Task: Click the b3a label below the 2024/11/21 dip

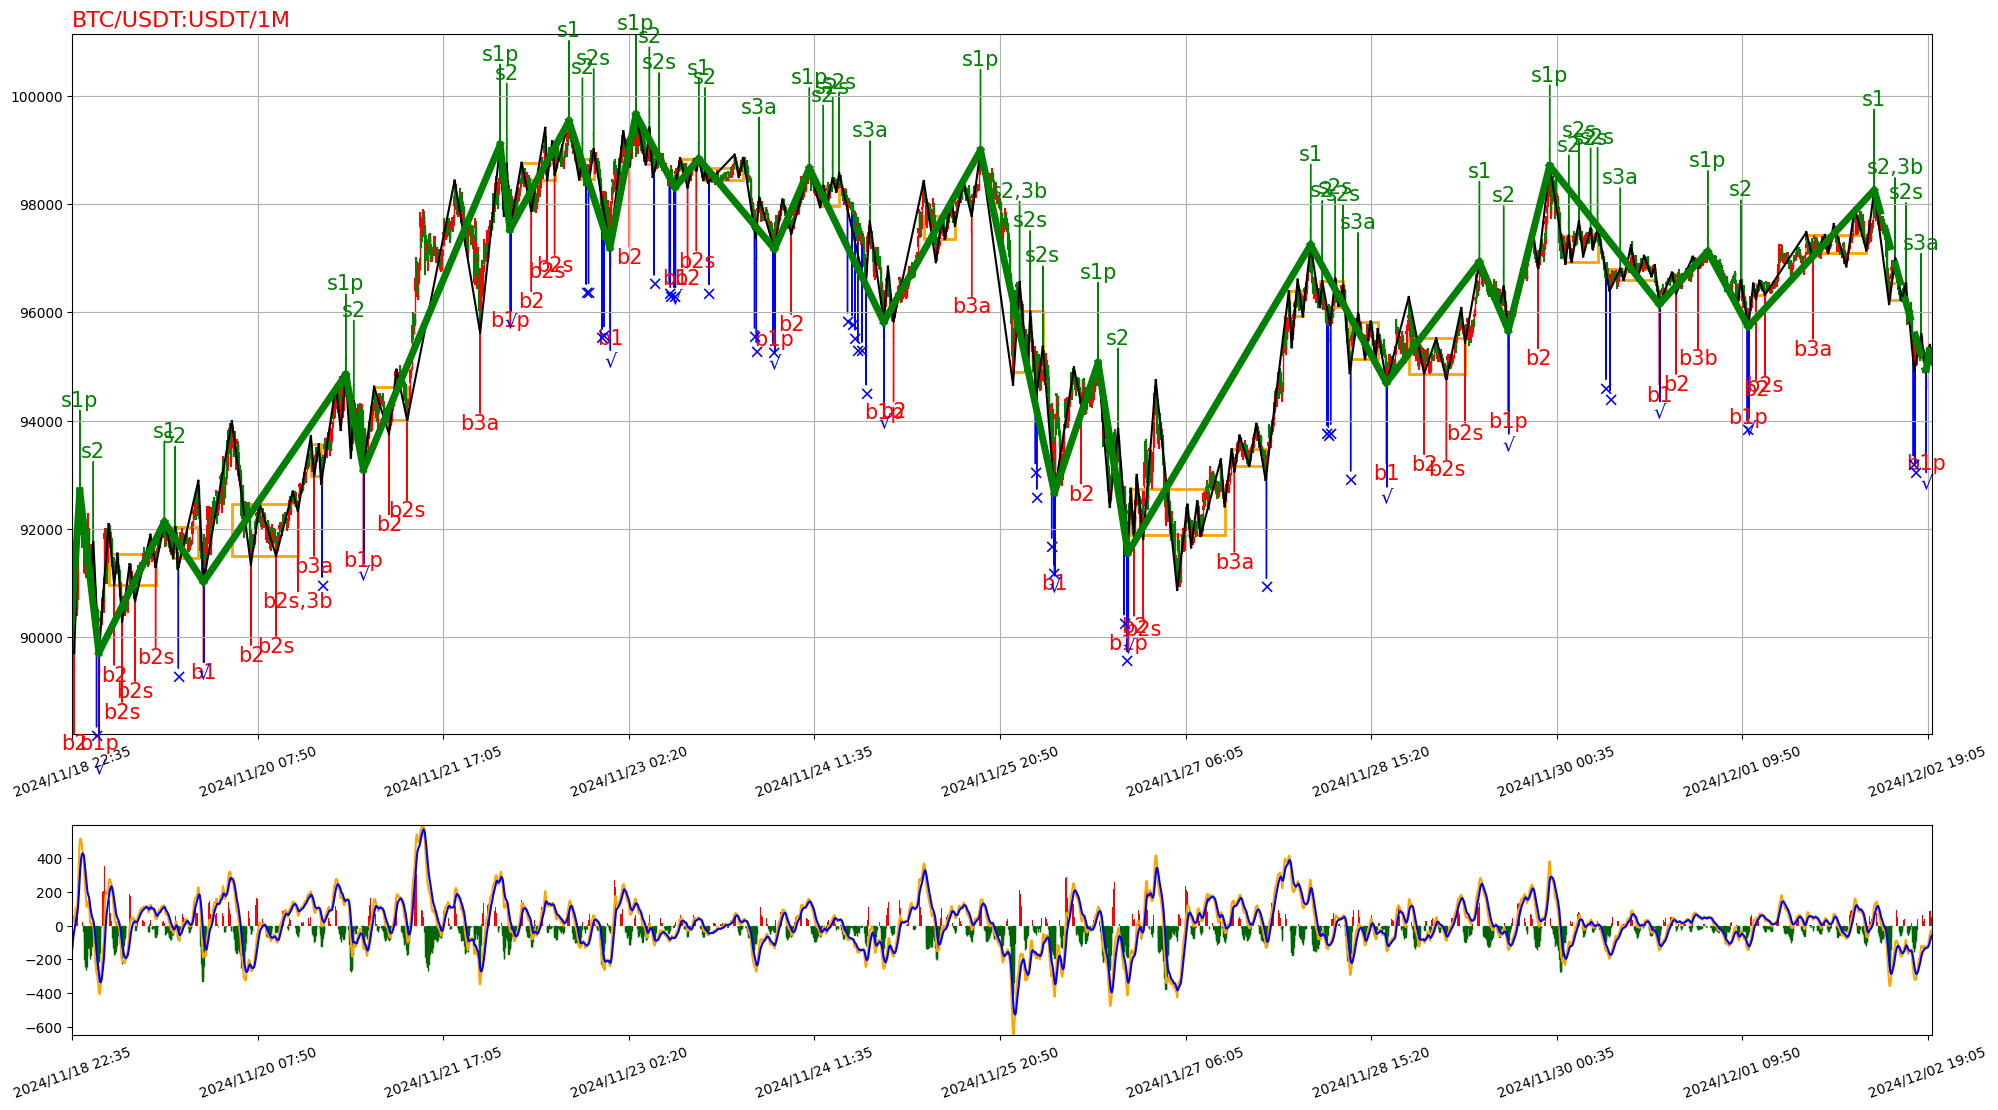Action: coord(480,423)
